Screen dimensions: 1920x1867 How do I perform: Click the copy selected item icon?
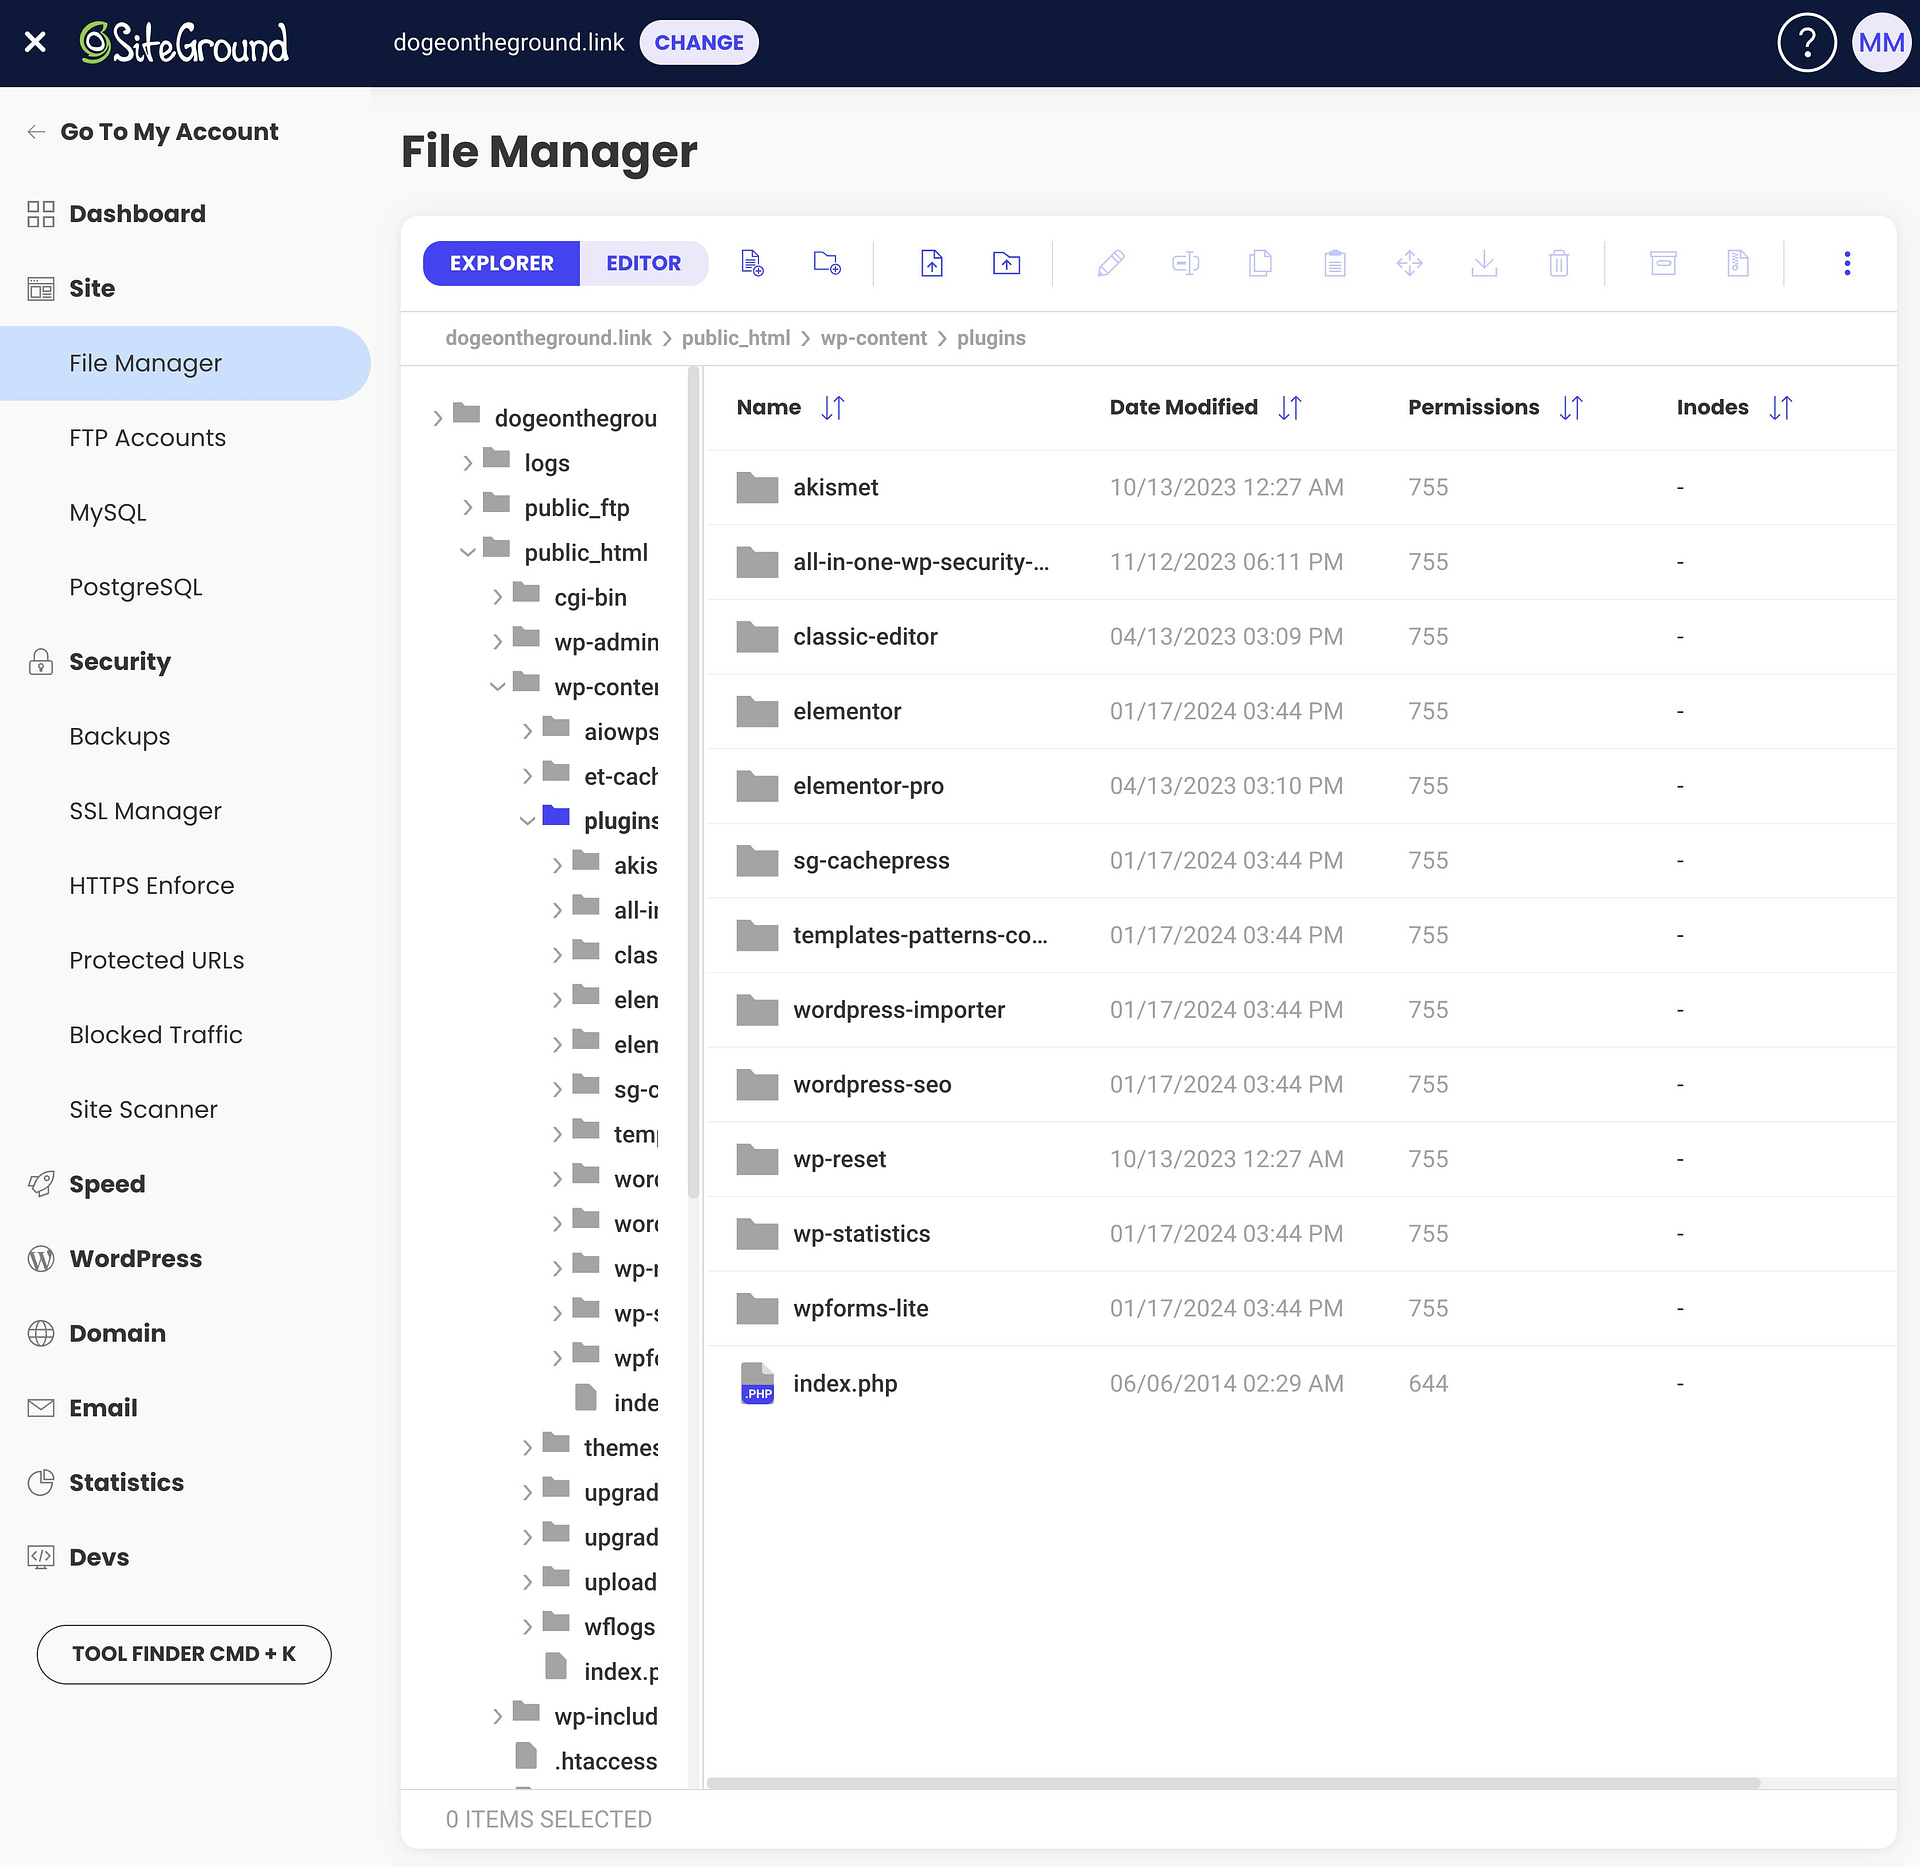1260,262
